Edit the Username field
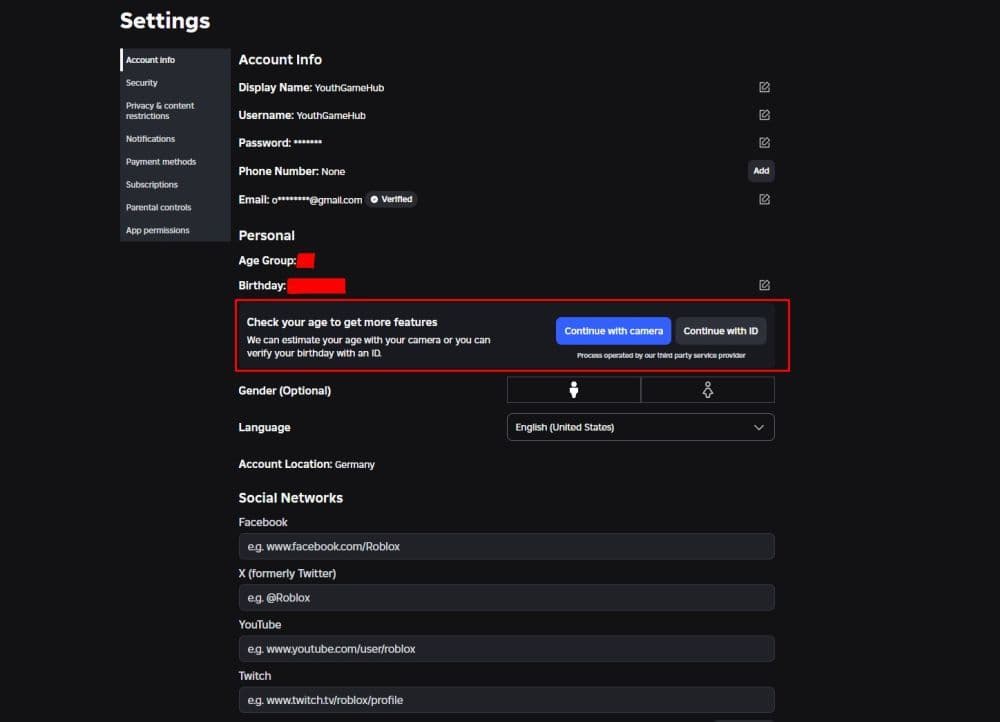 tap(763, 115)
